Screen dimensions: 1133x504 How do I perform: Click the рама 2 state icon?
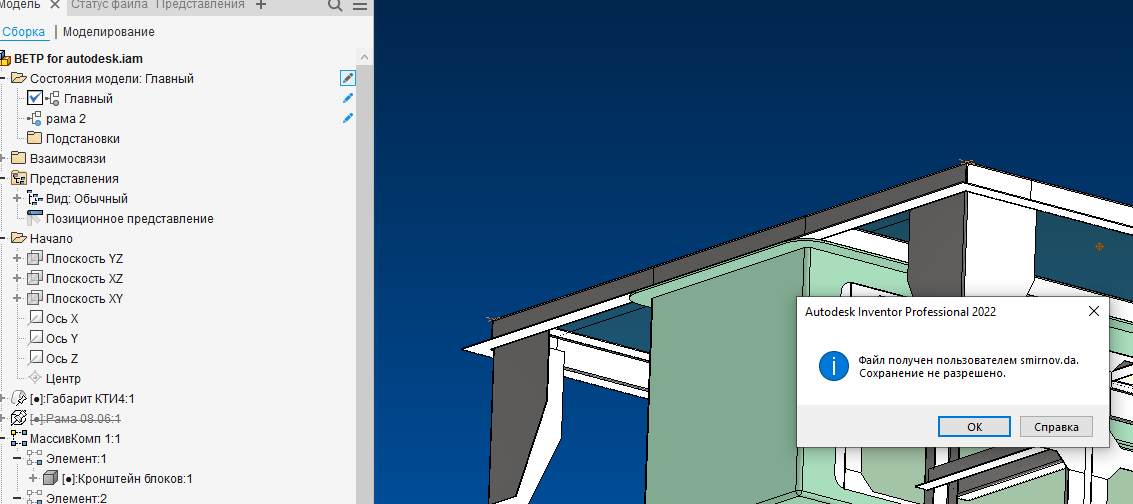tap(34, 118)
